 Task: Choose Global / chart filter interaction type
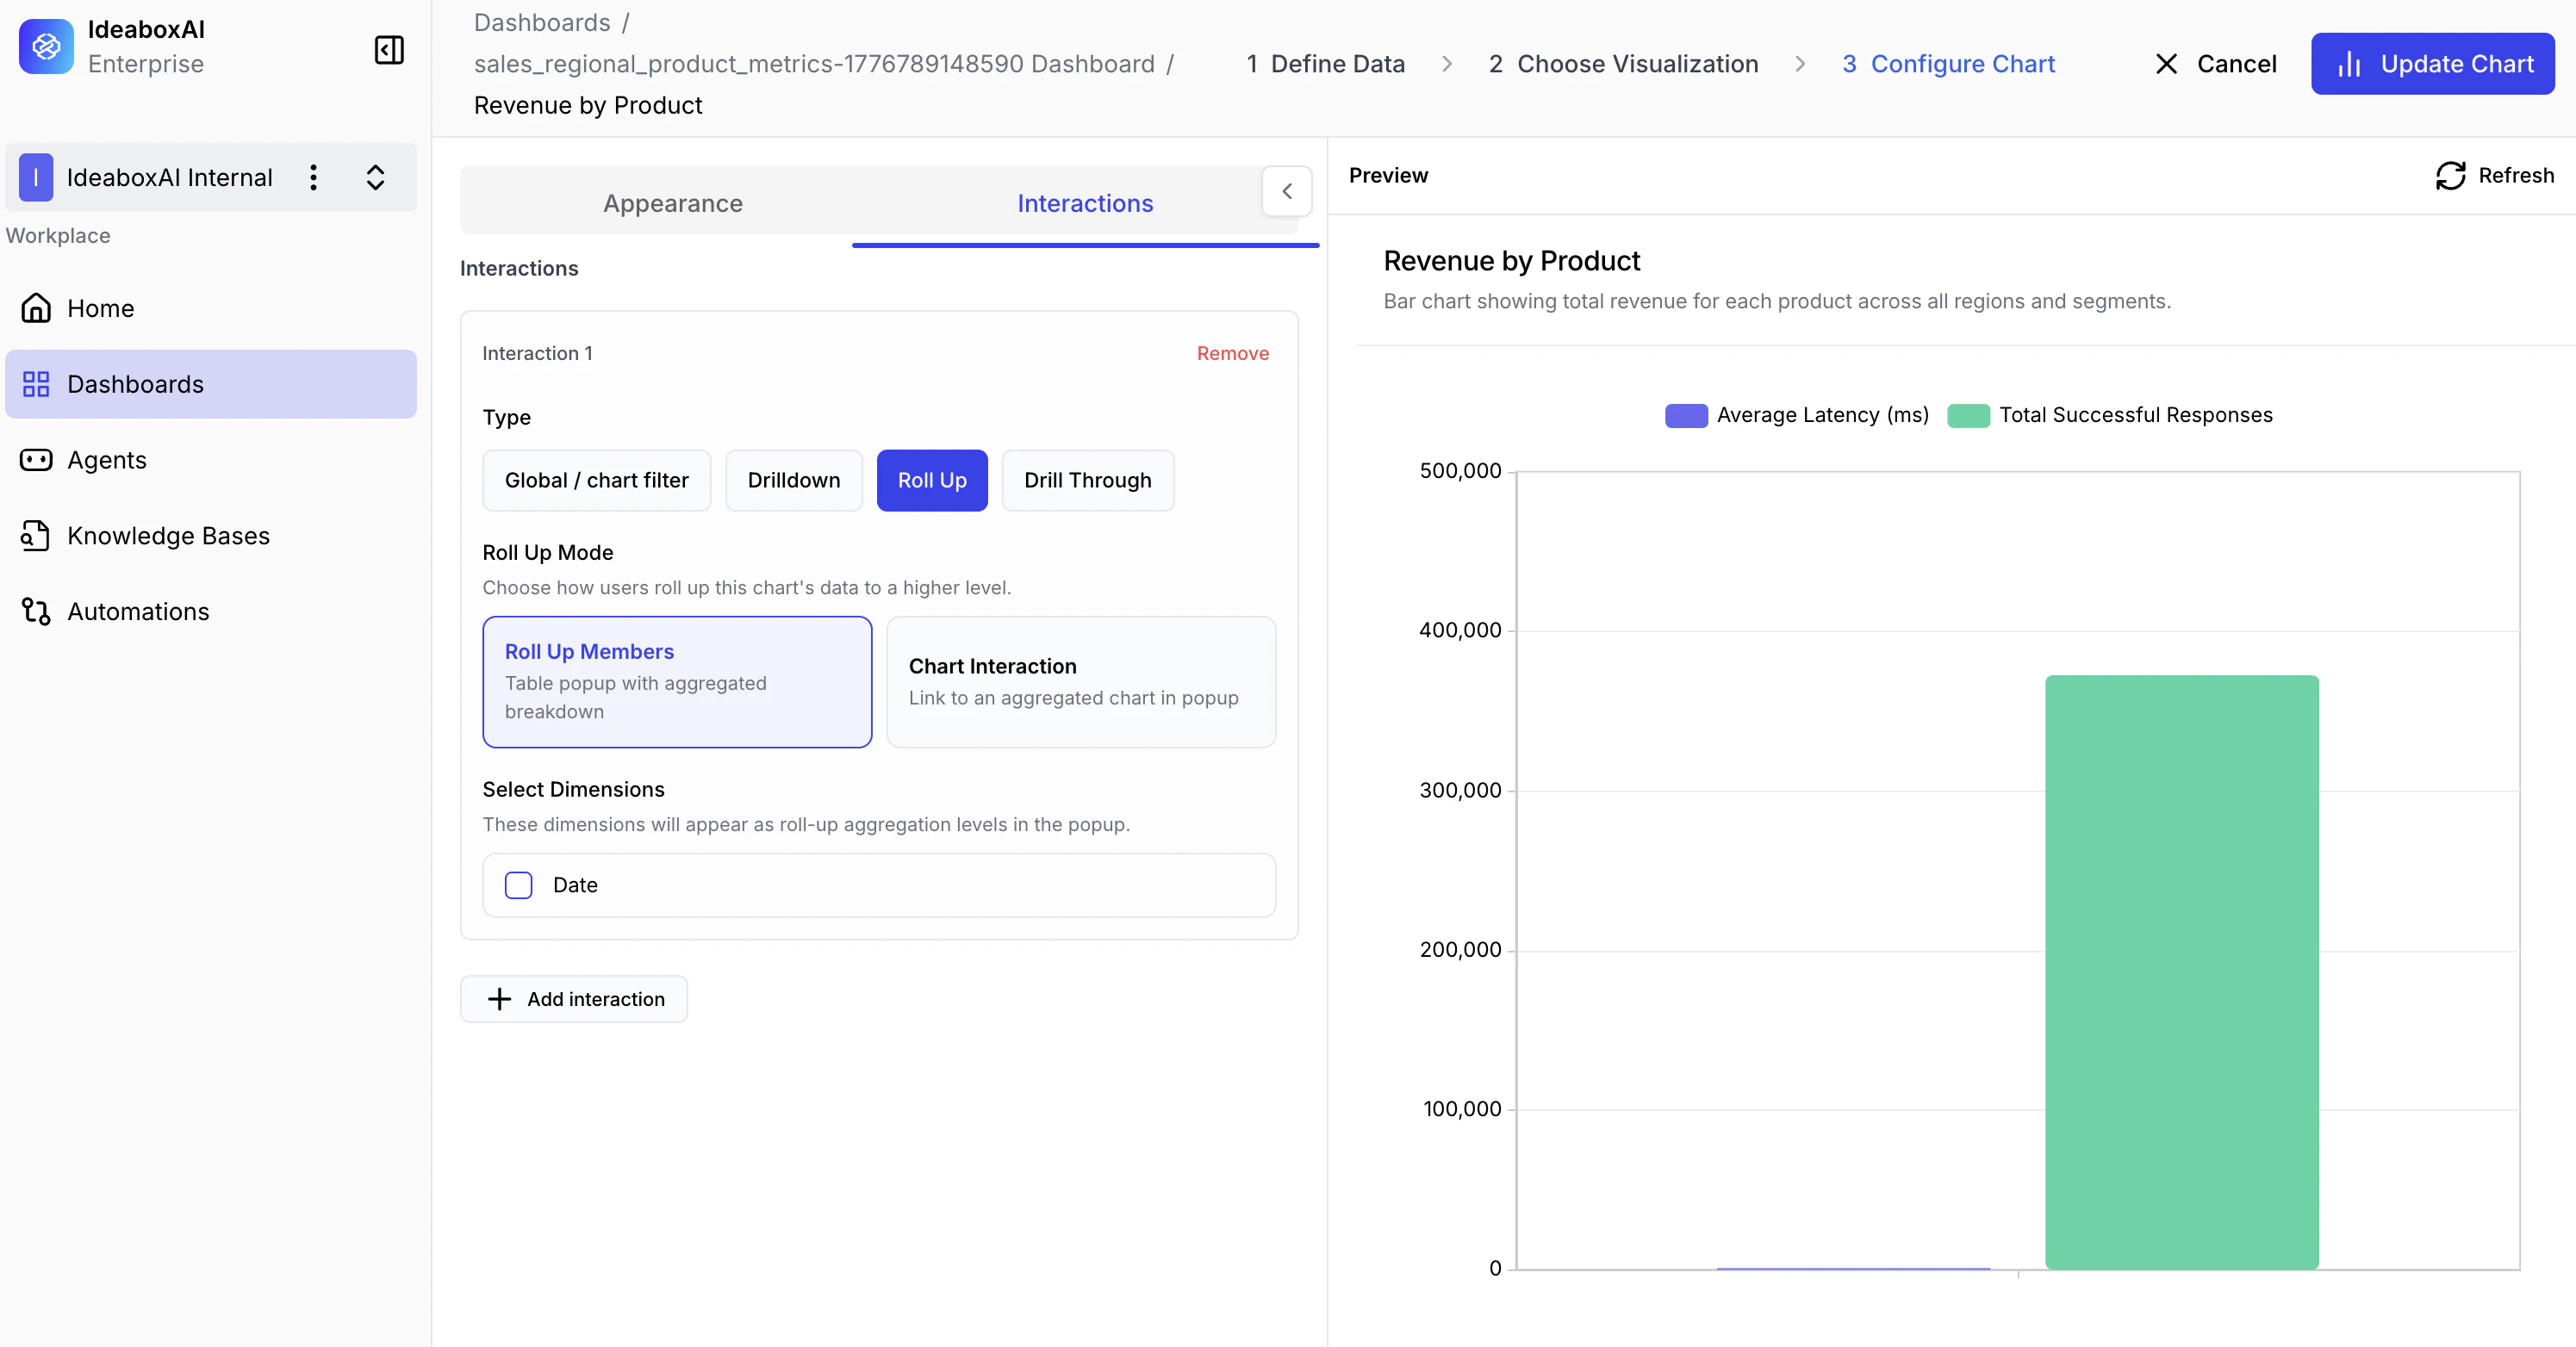(597, 480)
